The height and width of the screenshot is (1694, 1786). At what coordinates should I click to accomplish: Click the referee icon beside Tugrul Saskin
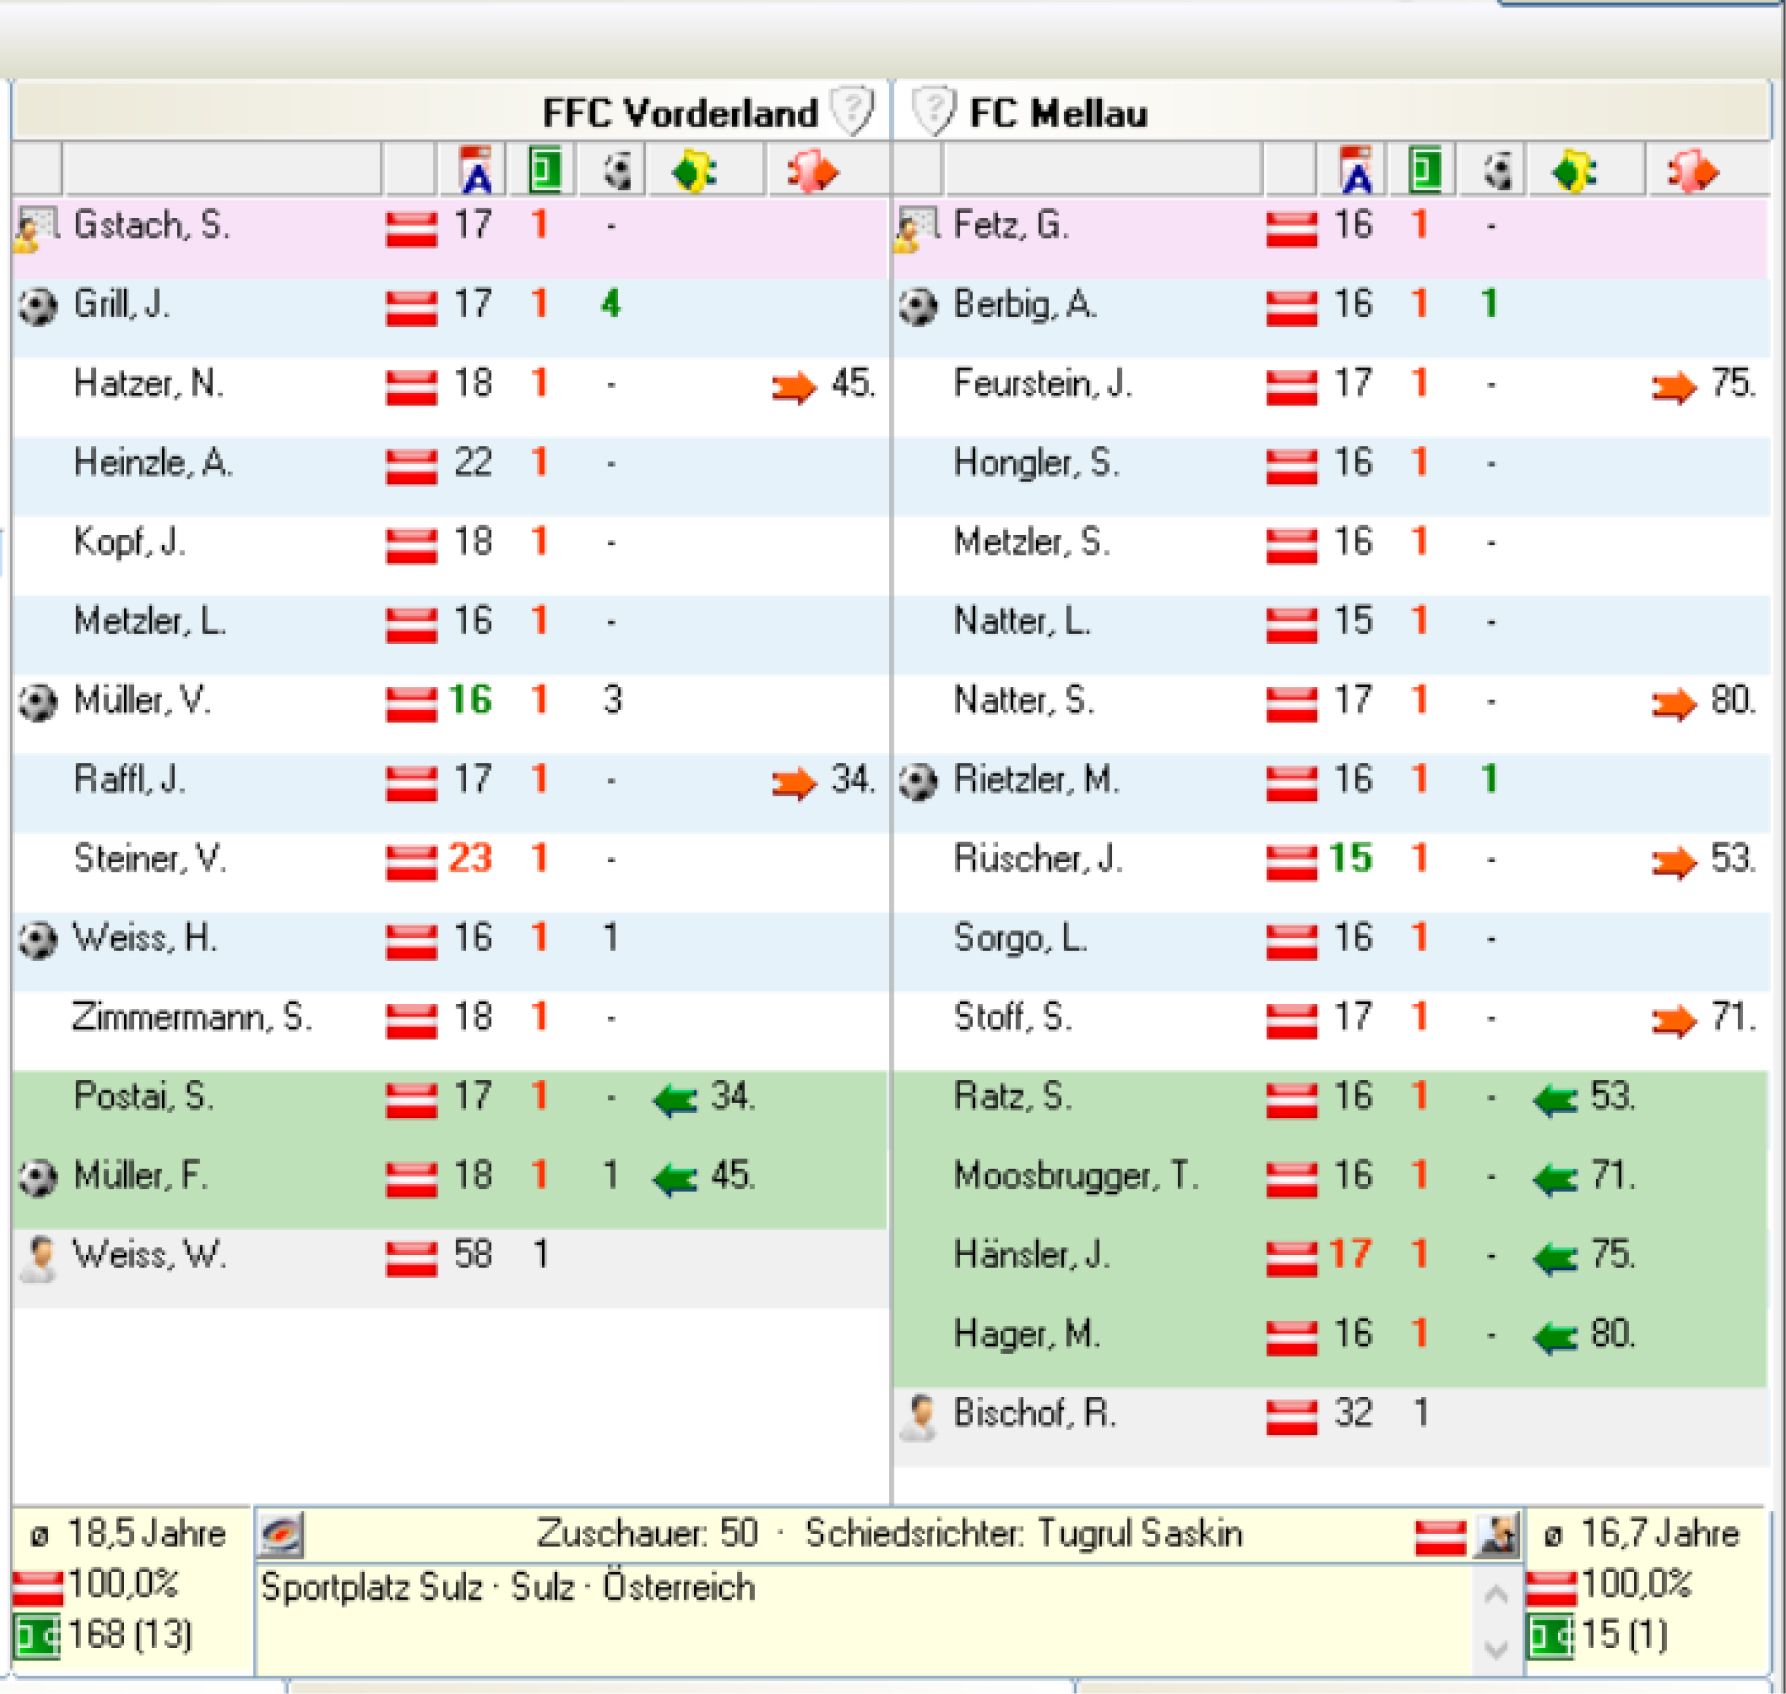pos(1497,1535)
